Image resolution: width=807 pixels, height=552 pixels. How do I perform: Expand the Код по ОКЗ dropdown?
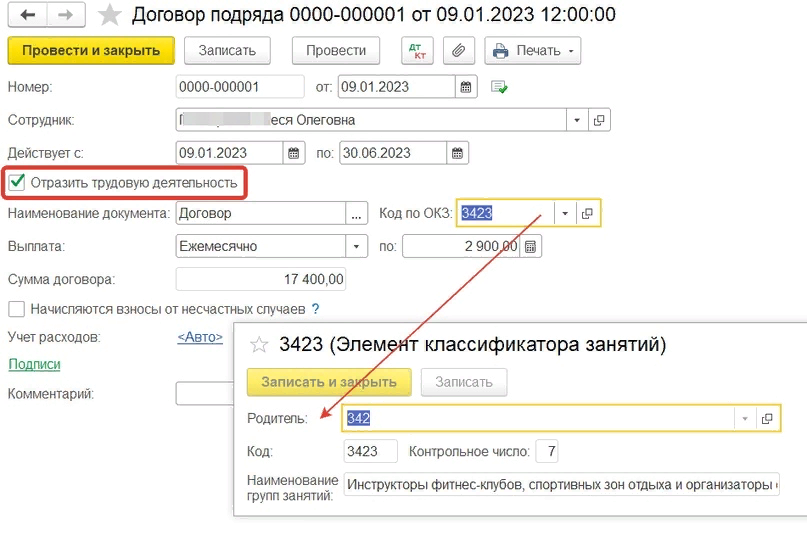pos(565,213)
